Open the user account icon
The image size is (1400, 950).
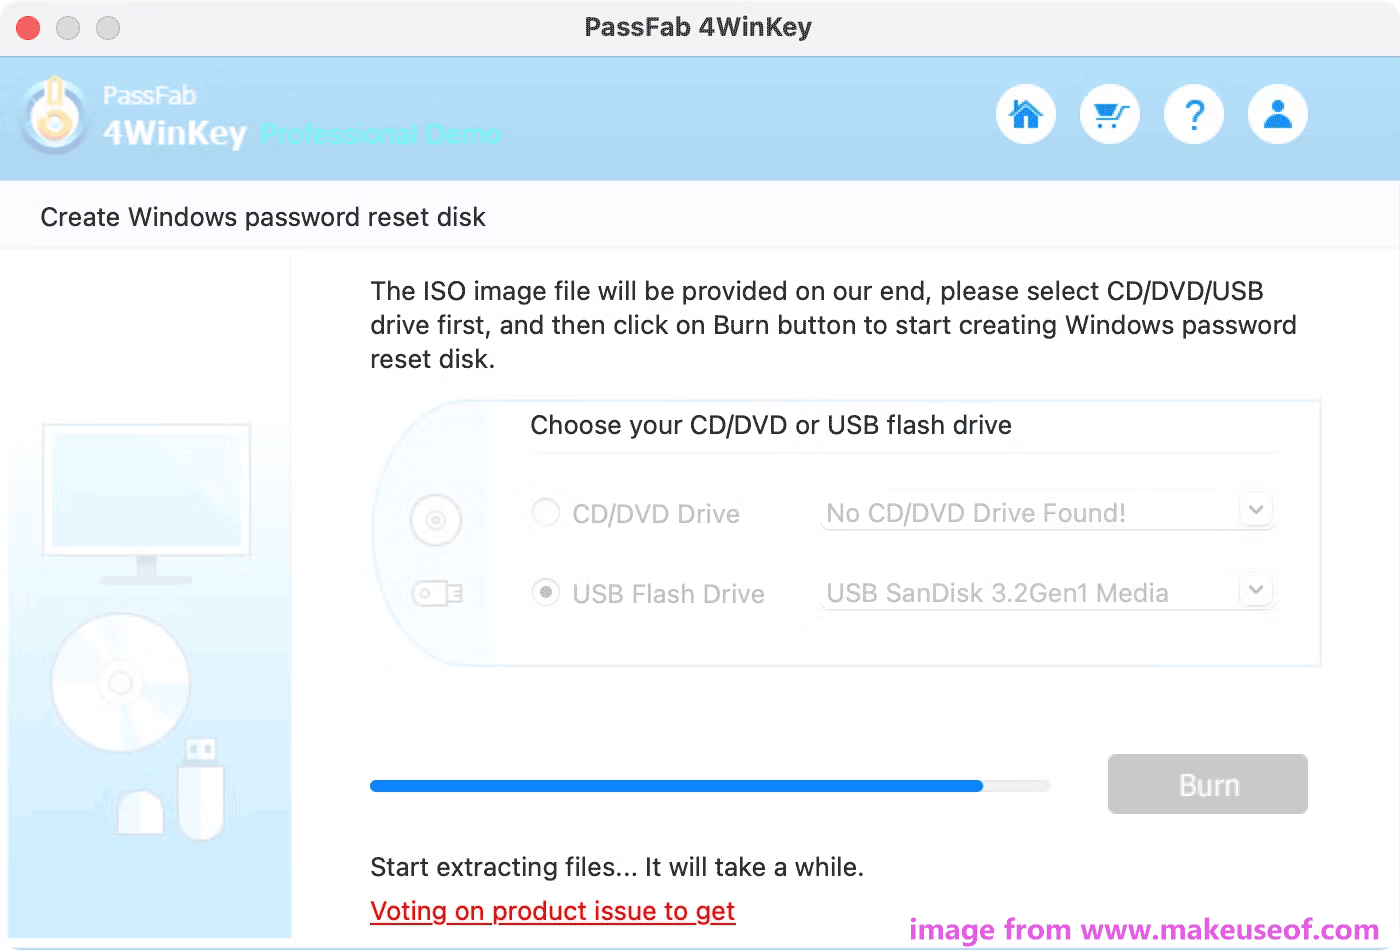click(1278, 114)
